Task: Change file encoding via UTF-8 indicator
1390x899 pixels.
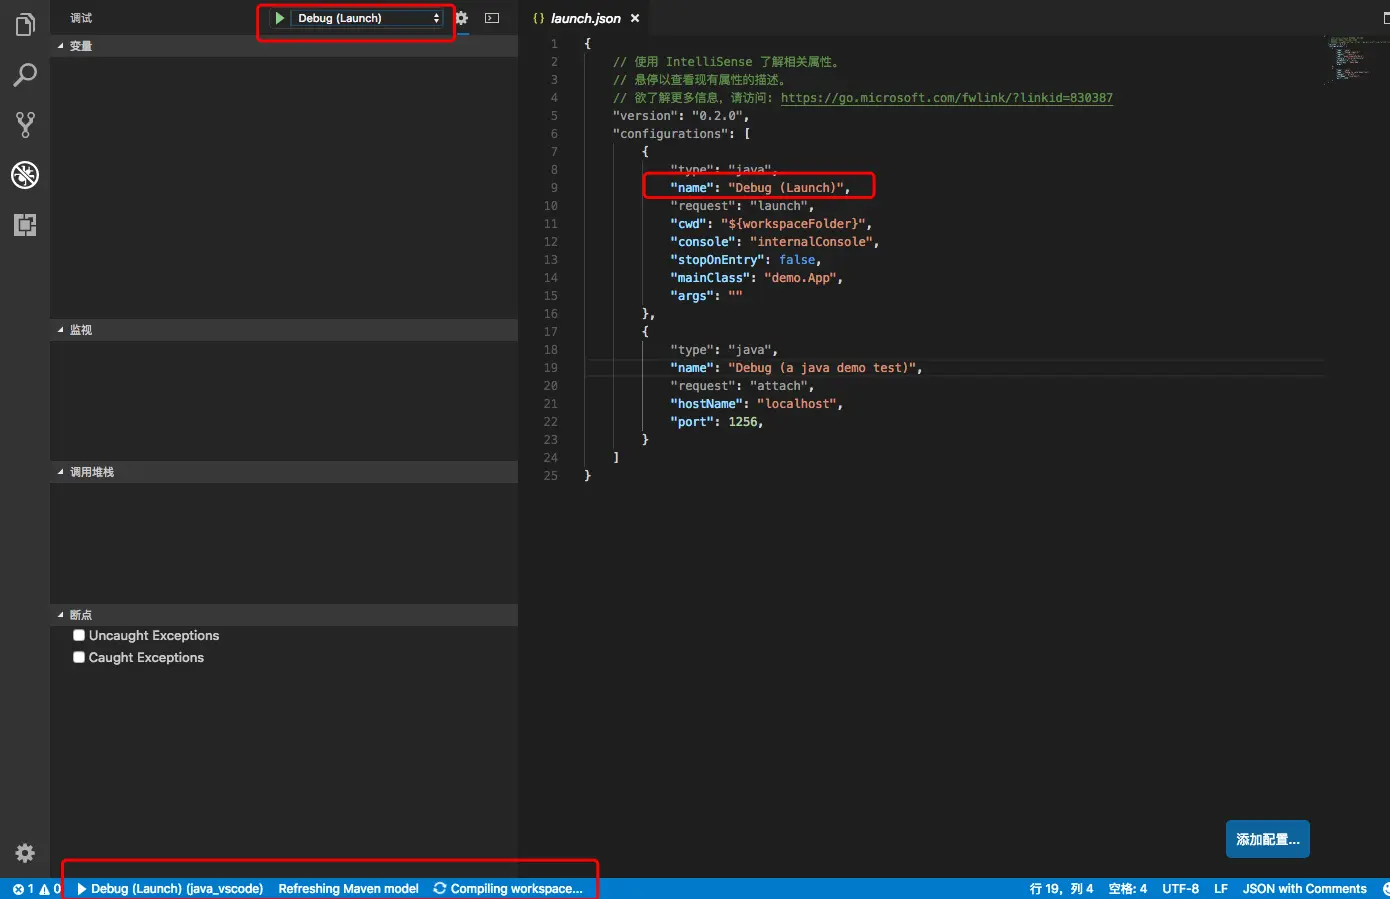Action: click(x=1180, y=889)
